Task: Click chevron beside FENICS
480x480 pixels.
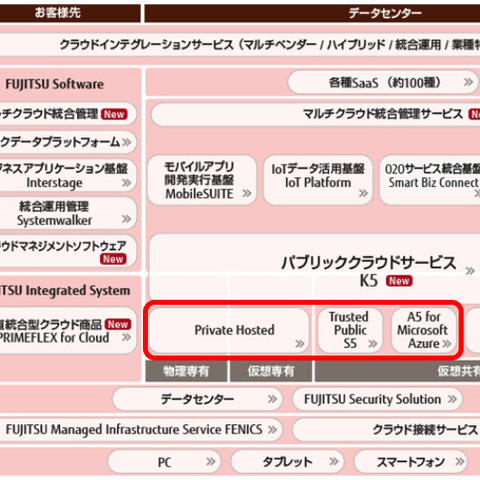Action: (x=272, y=430)
